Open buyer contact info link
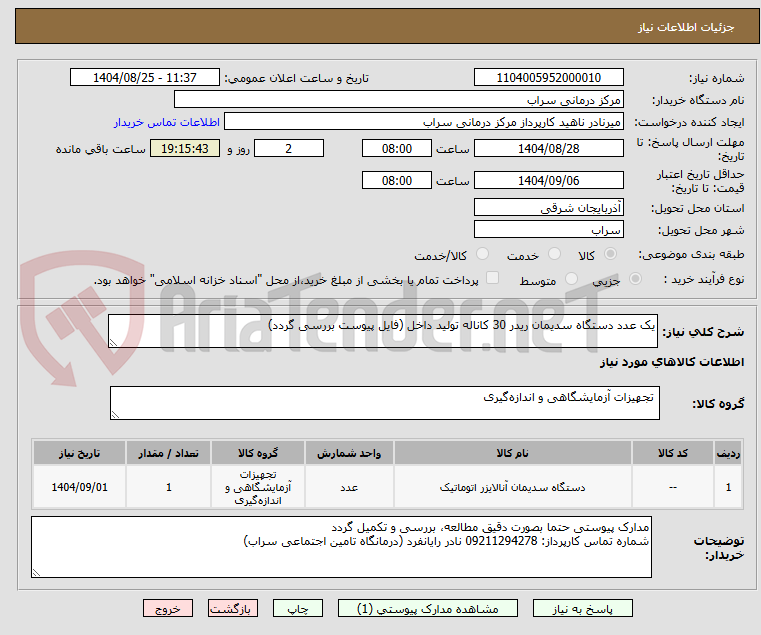This screenshot has height=635, width=761. tap(166, 122)
